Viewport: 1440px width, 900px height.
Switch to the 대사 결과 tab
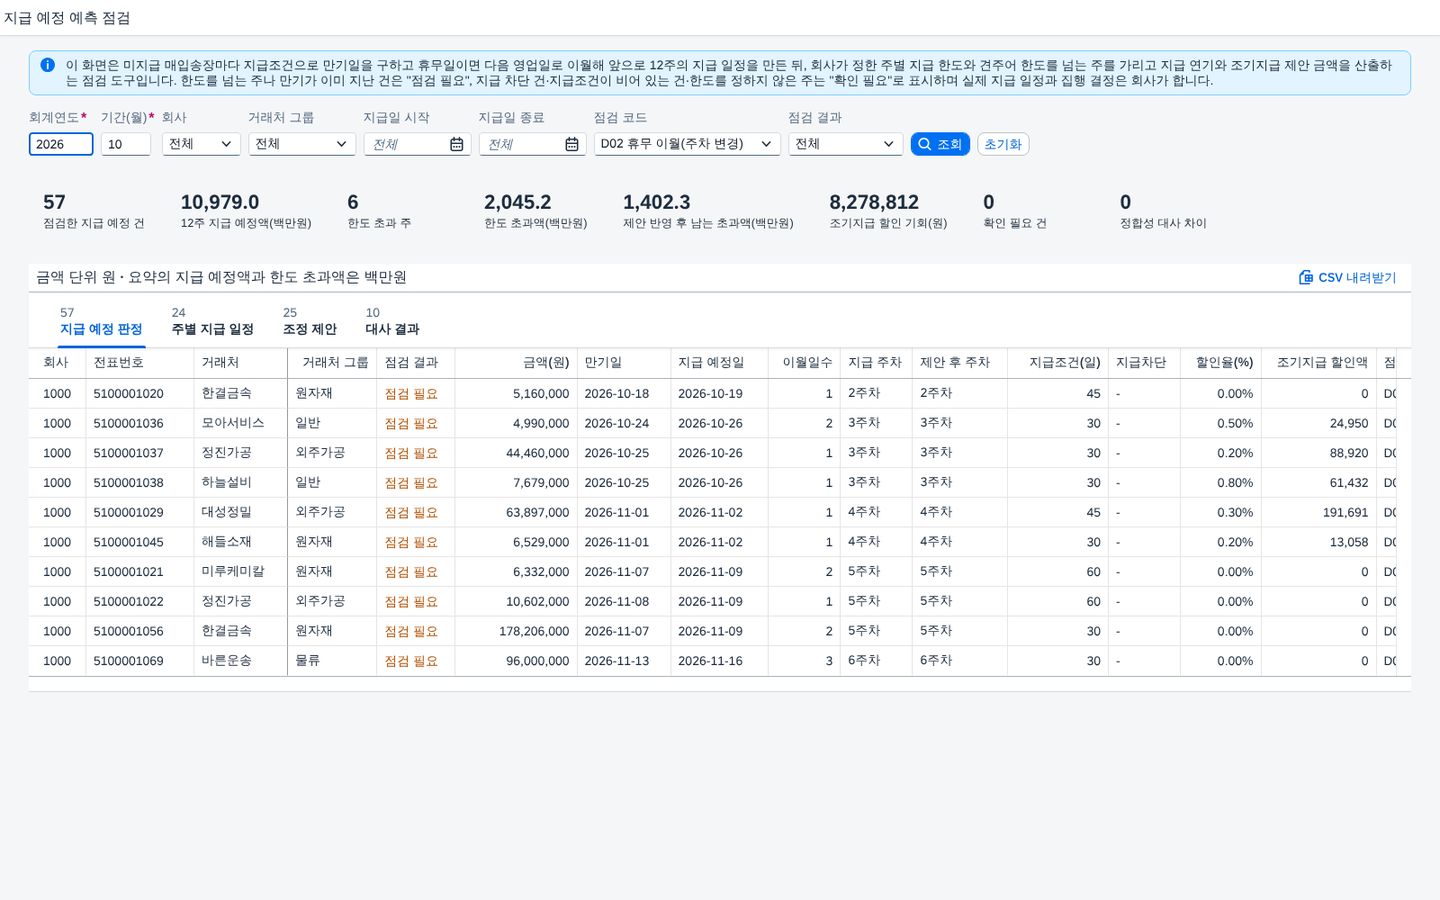392,322
